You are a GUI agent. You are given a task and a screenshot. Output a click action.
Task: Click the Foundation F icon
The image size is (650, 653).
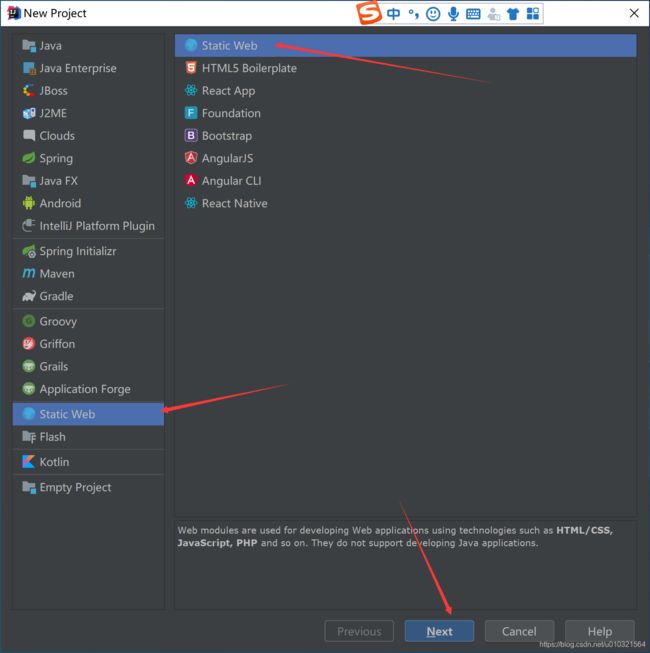coord(191,113)
